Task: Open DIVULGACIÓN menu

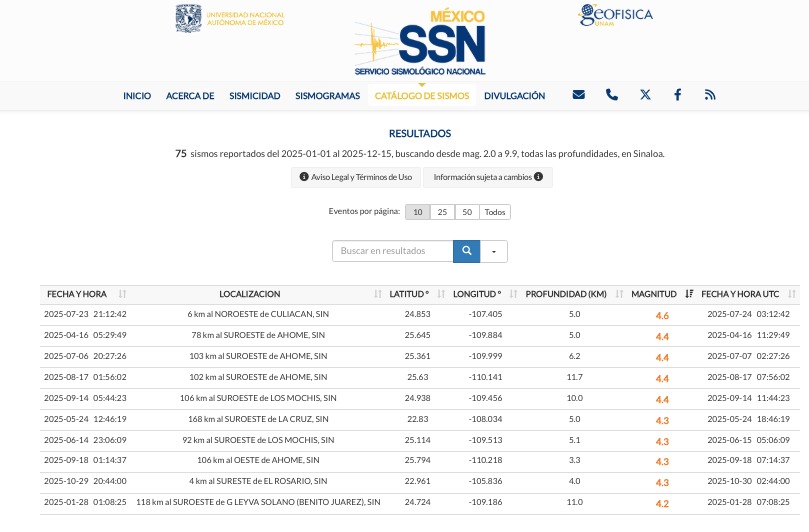Action: pyautogui.click(x=514, y=96)
